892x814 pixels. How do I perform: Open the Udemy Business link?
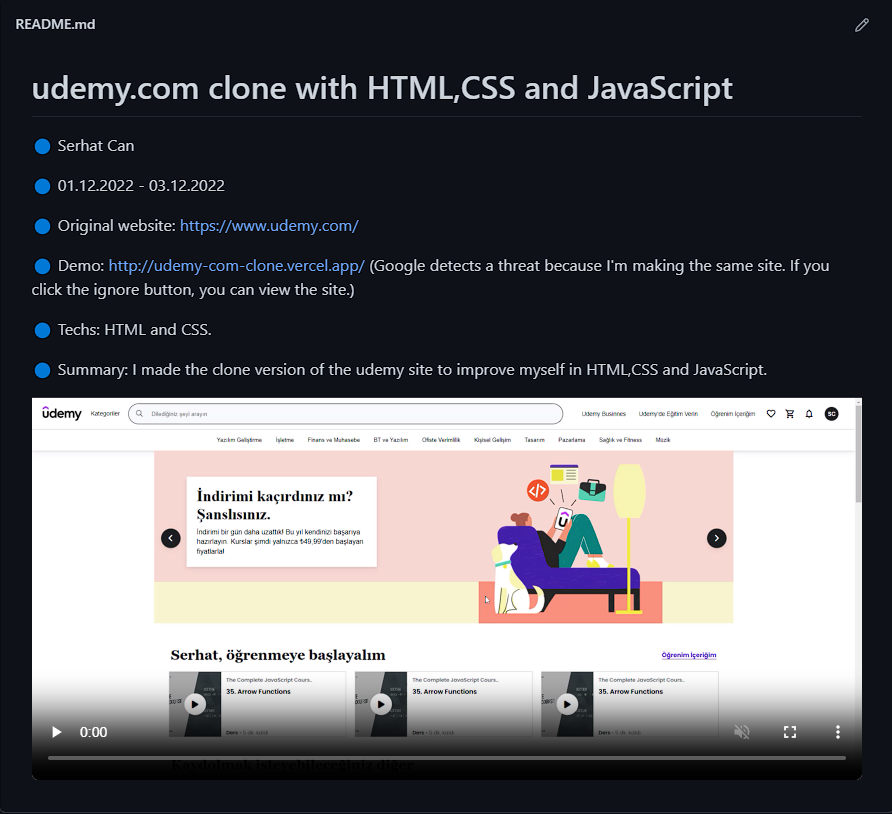[x=604, y=414]
